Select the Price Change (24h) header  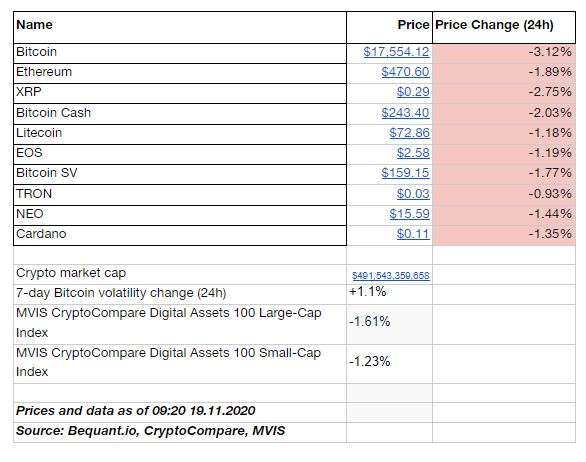(x=504, y=27)
